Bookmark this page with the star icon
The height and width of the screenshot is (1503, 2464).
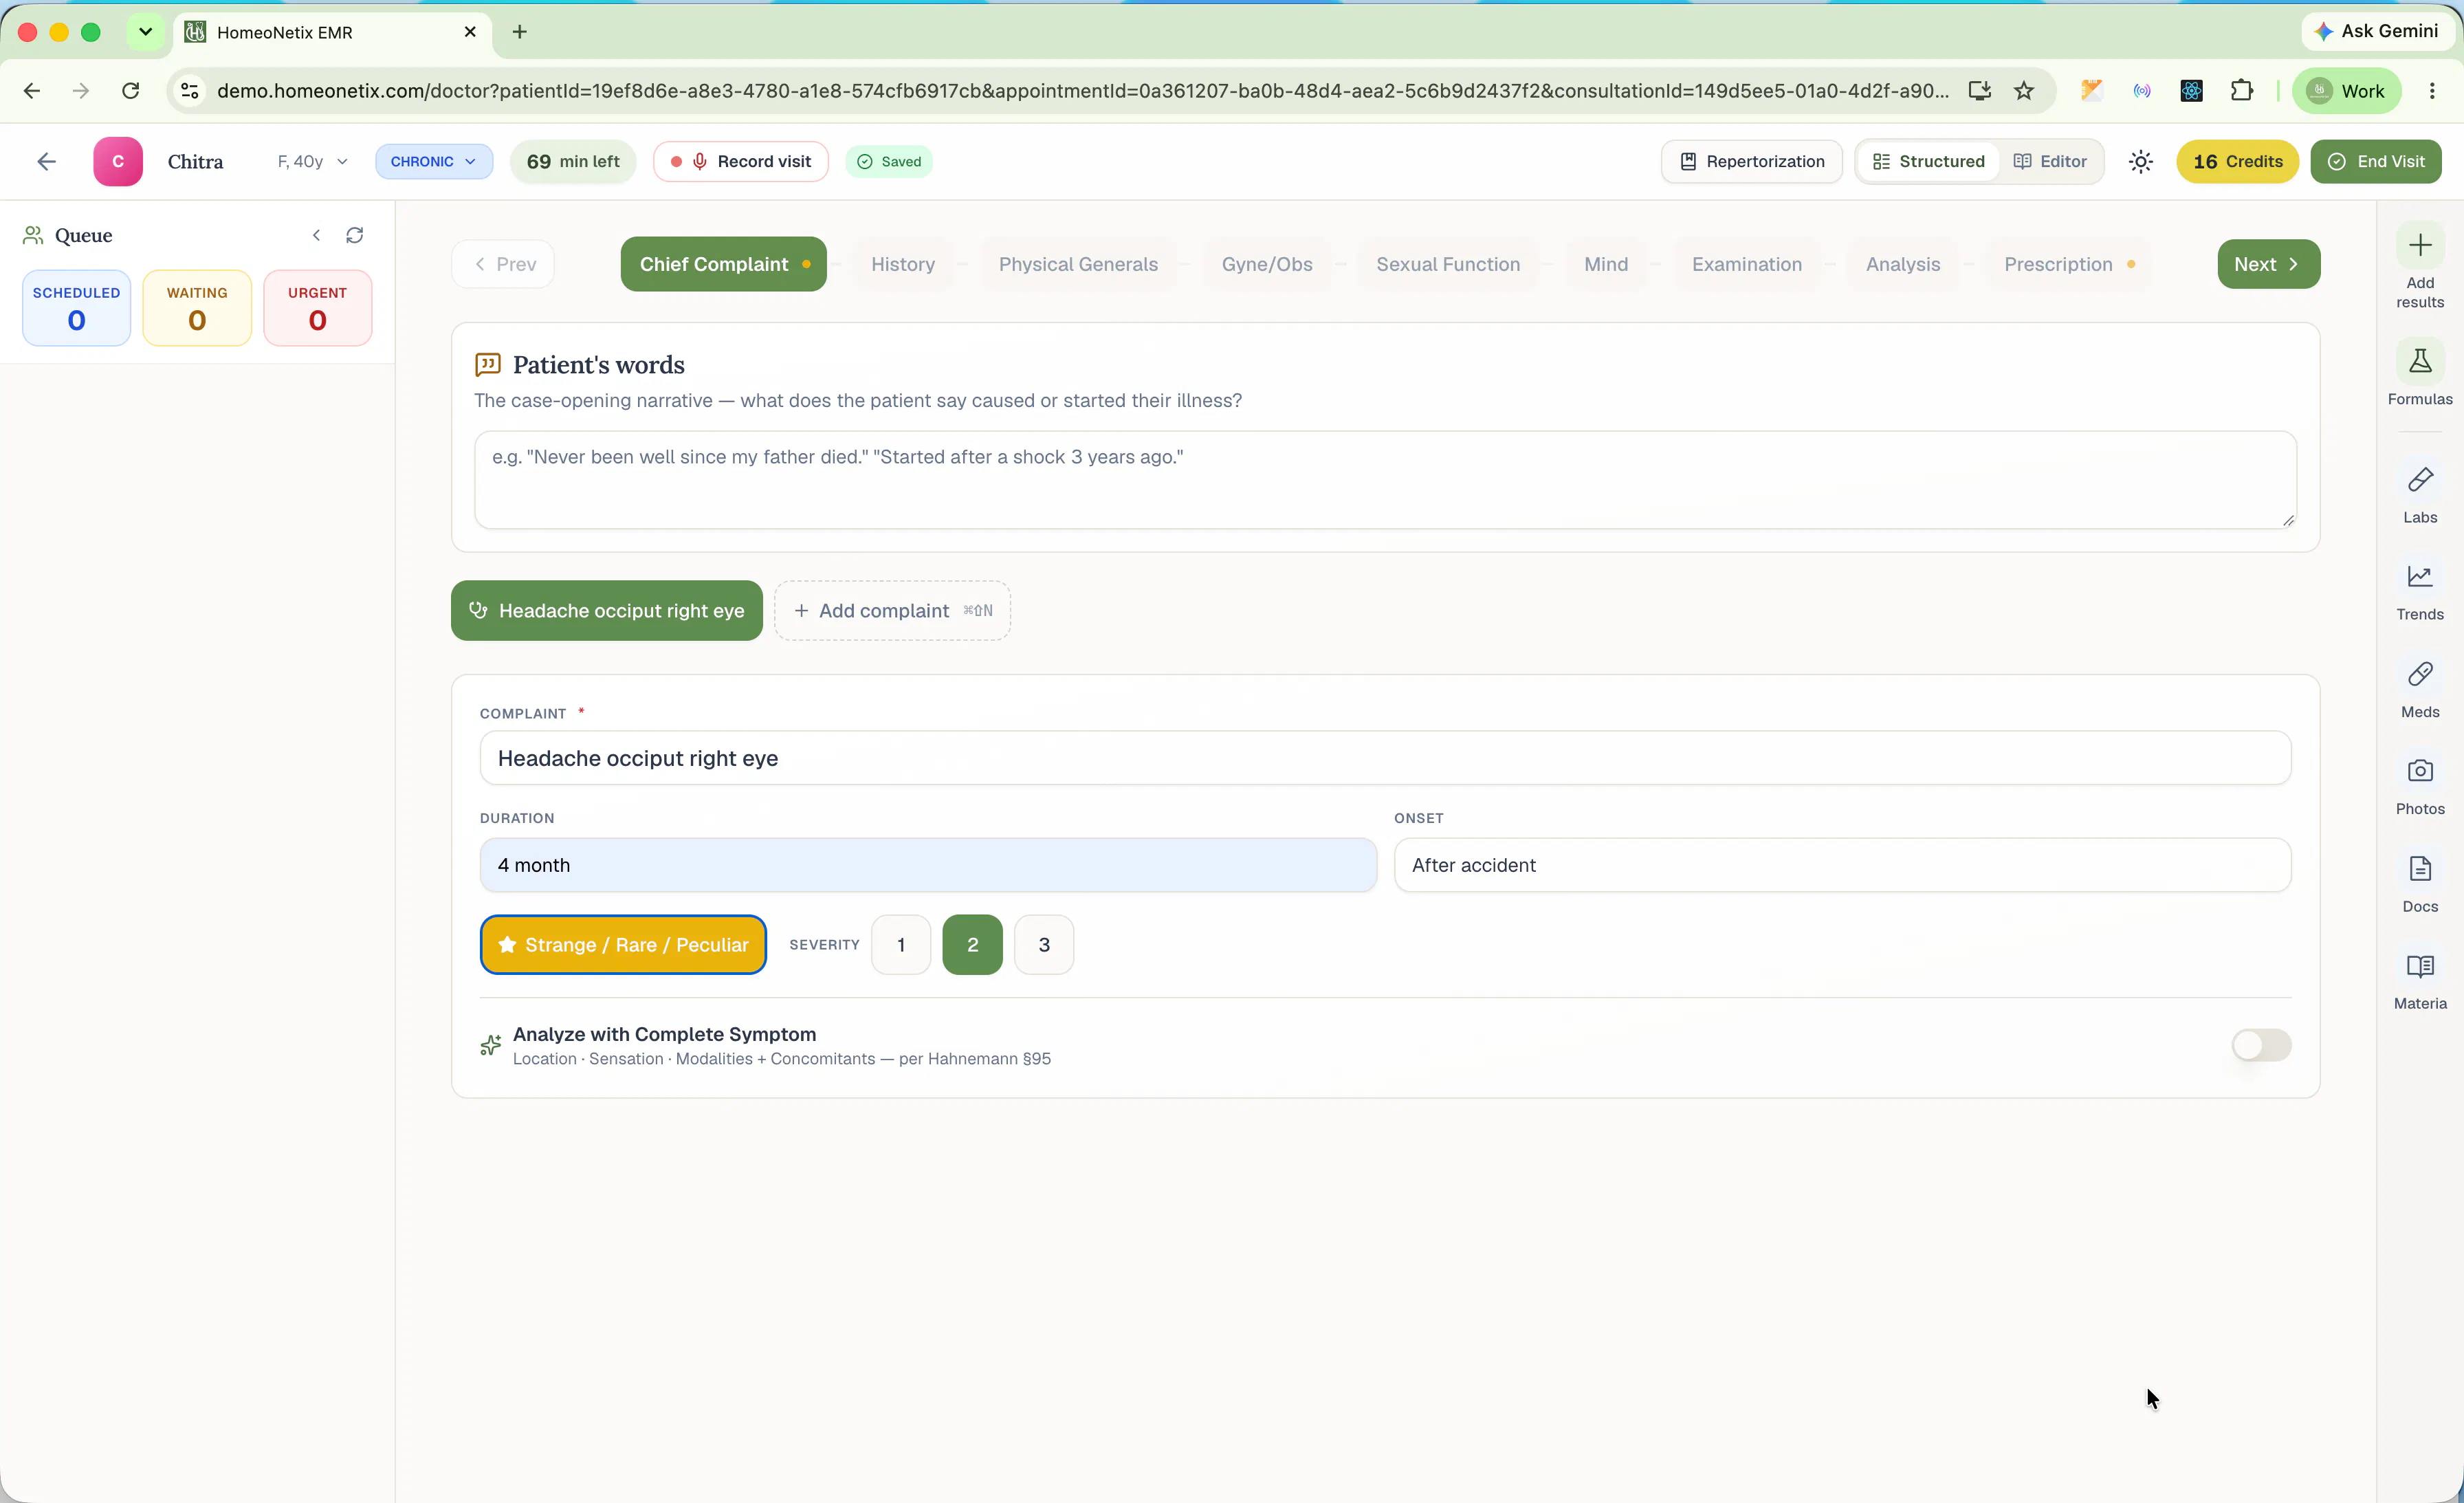point(2023,91)
